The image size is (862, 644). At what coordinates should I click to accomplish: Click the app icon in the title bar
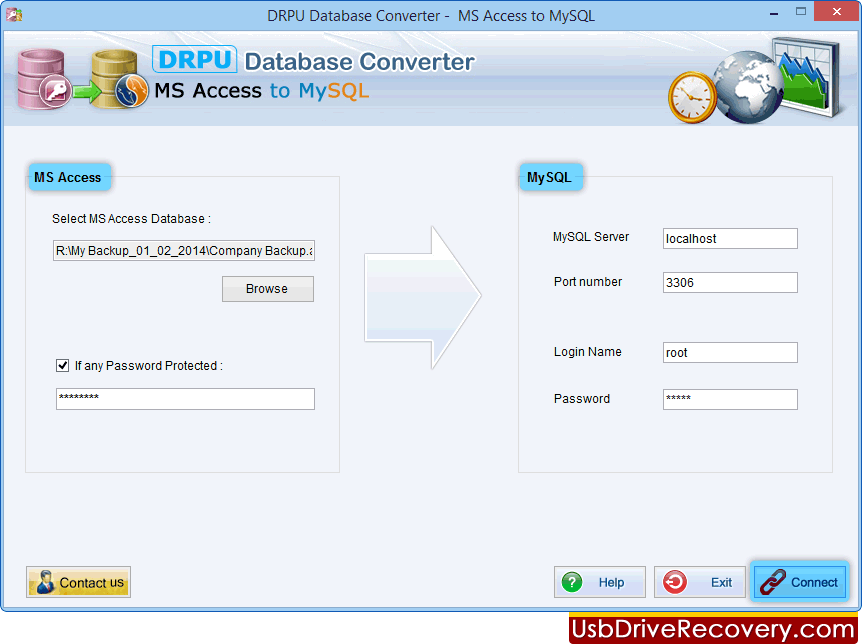pyautogui.click(x=14, y=15)
